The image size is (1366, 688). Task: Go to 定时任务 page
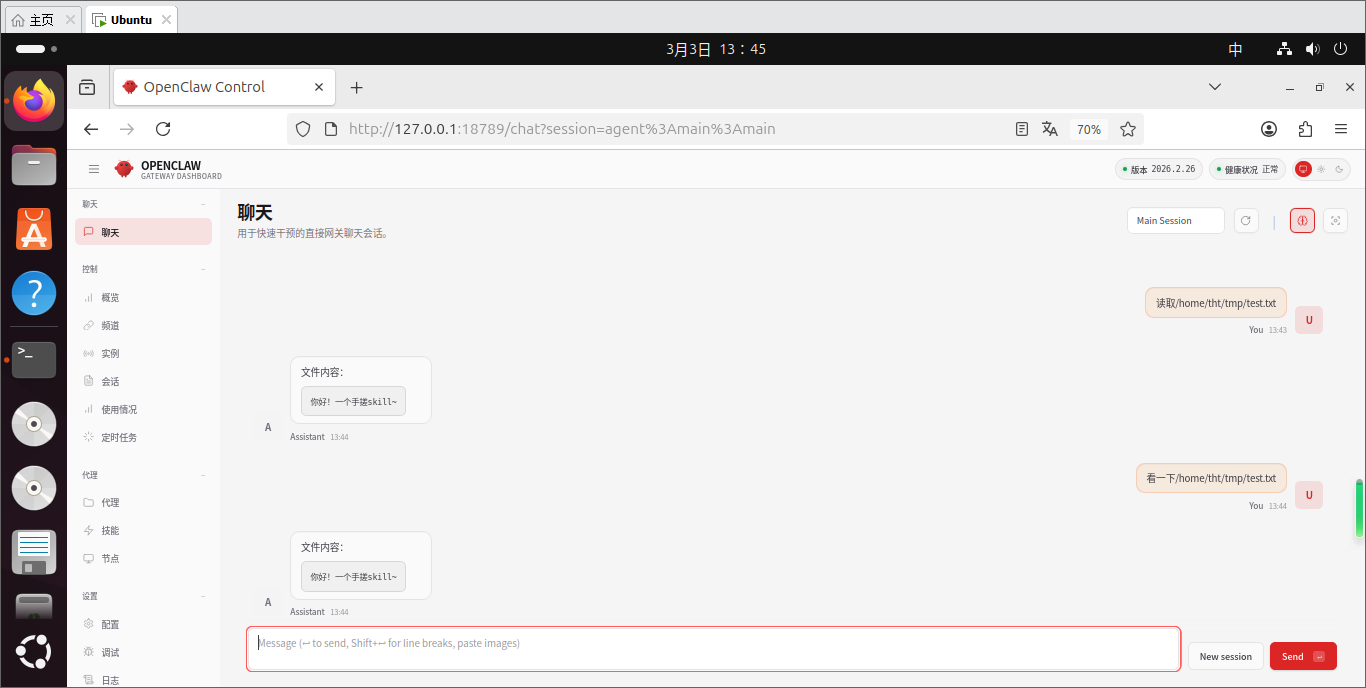(118, 438)
